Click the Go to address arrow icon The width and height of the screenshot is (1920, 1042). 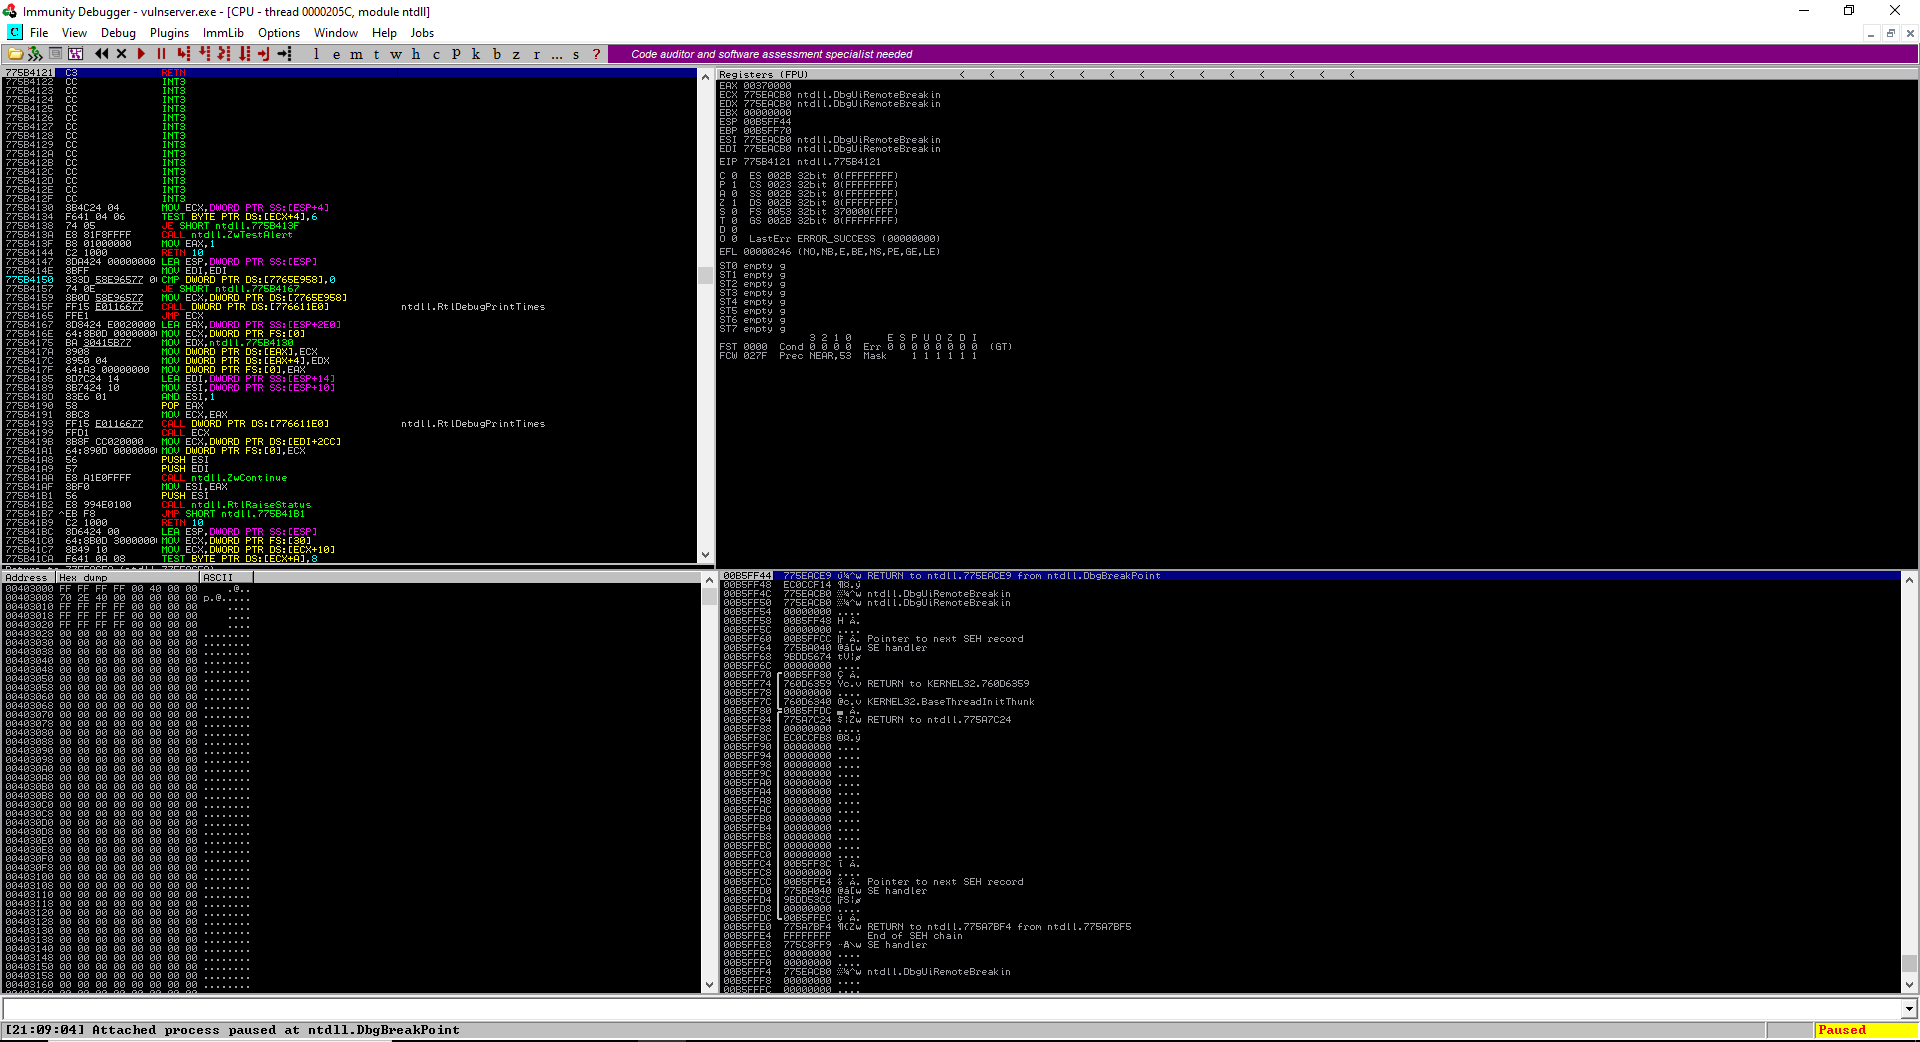284,54
